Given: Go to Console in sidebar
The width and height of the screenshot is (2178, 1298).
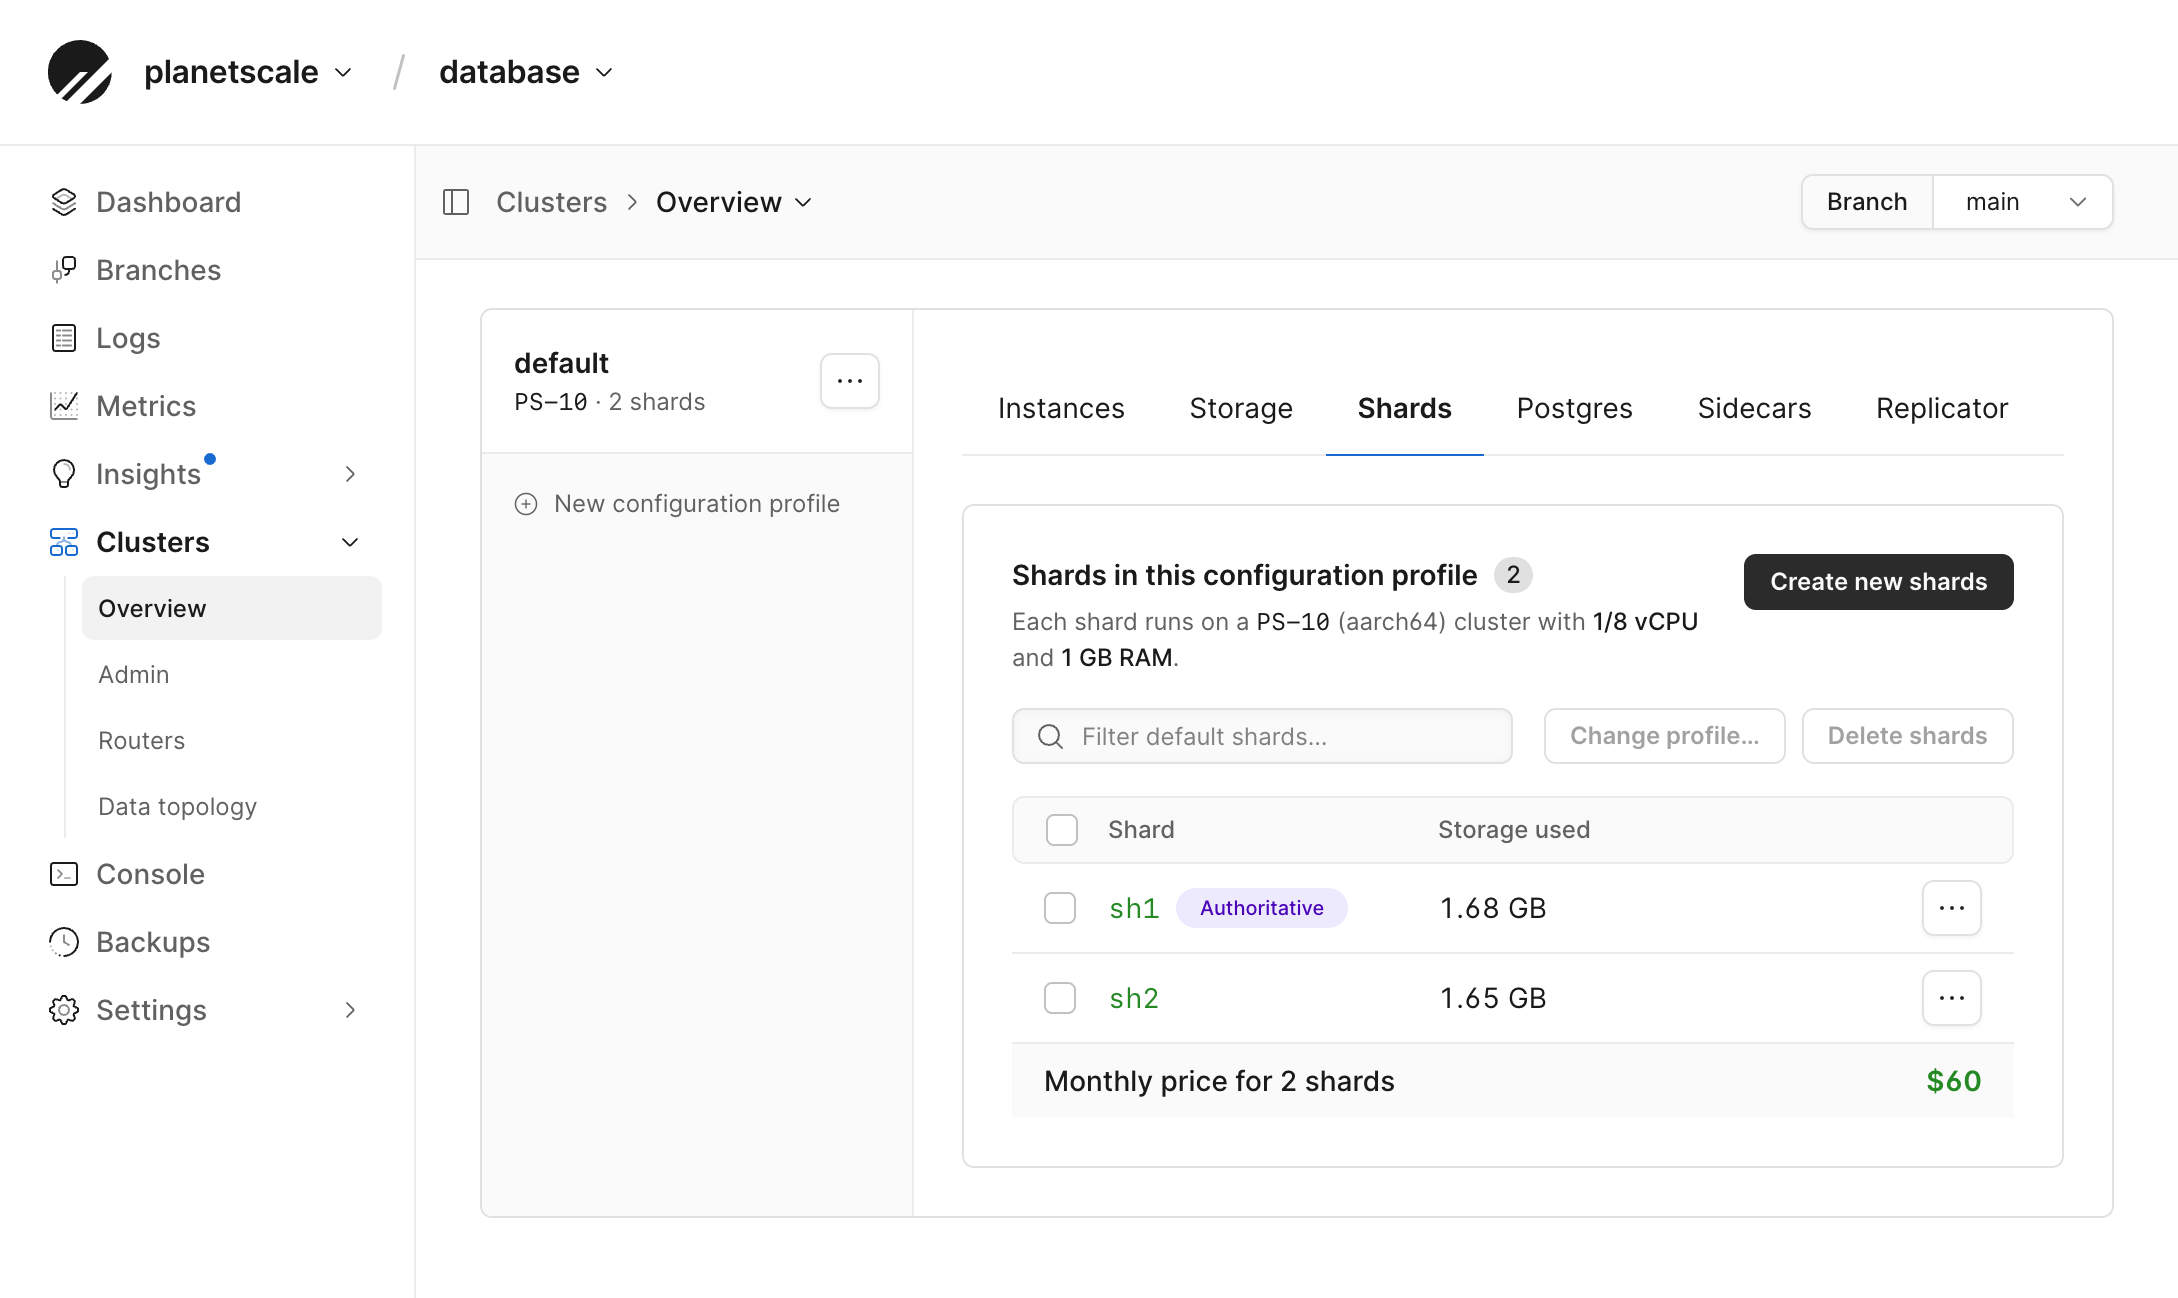Looking at the screenshot, I should (x=151, y=874).
